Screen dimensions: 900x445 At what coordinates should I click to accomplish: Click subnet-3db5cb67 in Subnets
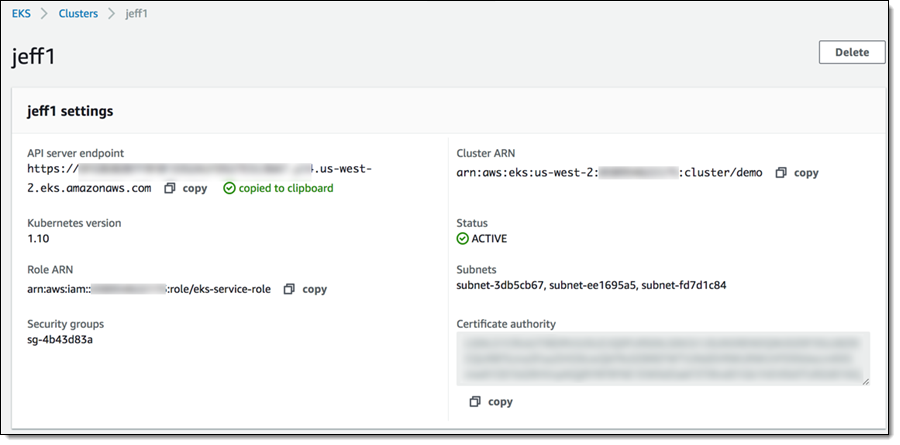point(499,286)
